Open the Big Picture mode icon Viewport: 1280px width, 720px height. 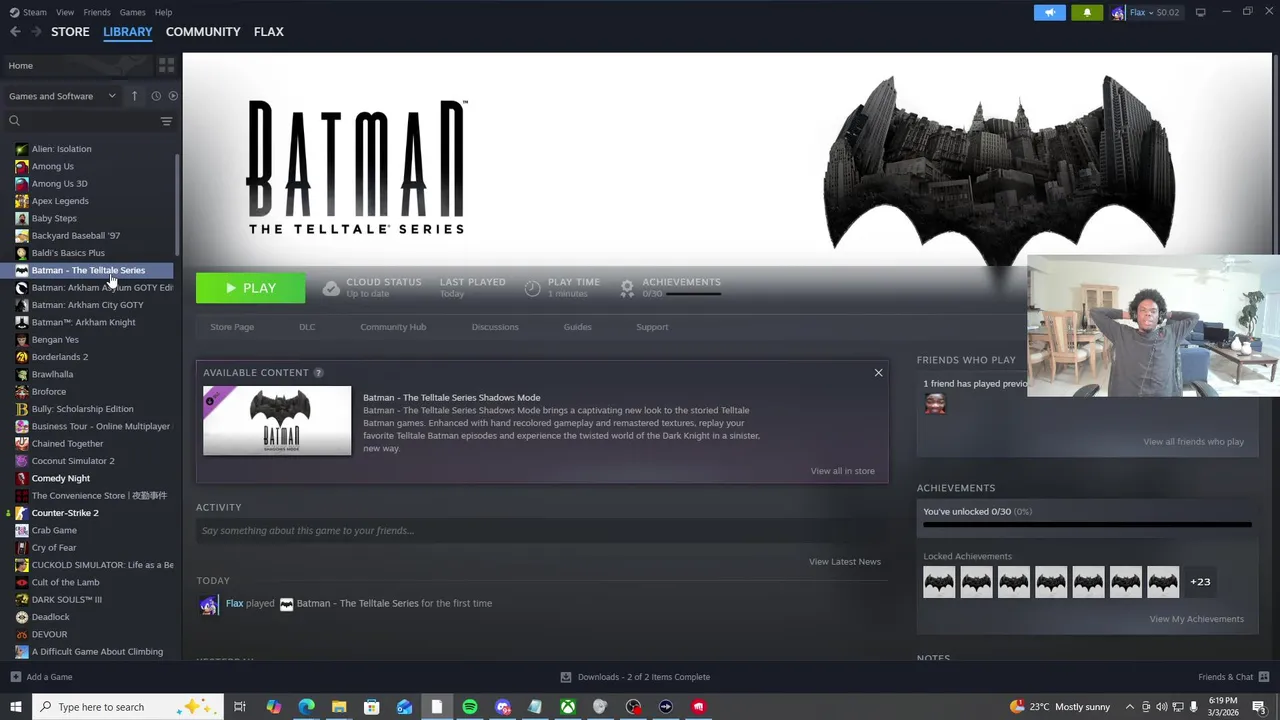1201,12
